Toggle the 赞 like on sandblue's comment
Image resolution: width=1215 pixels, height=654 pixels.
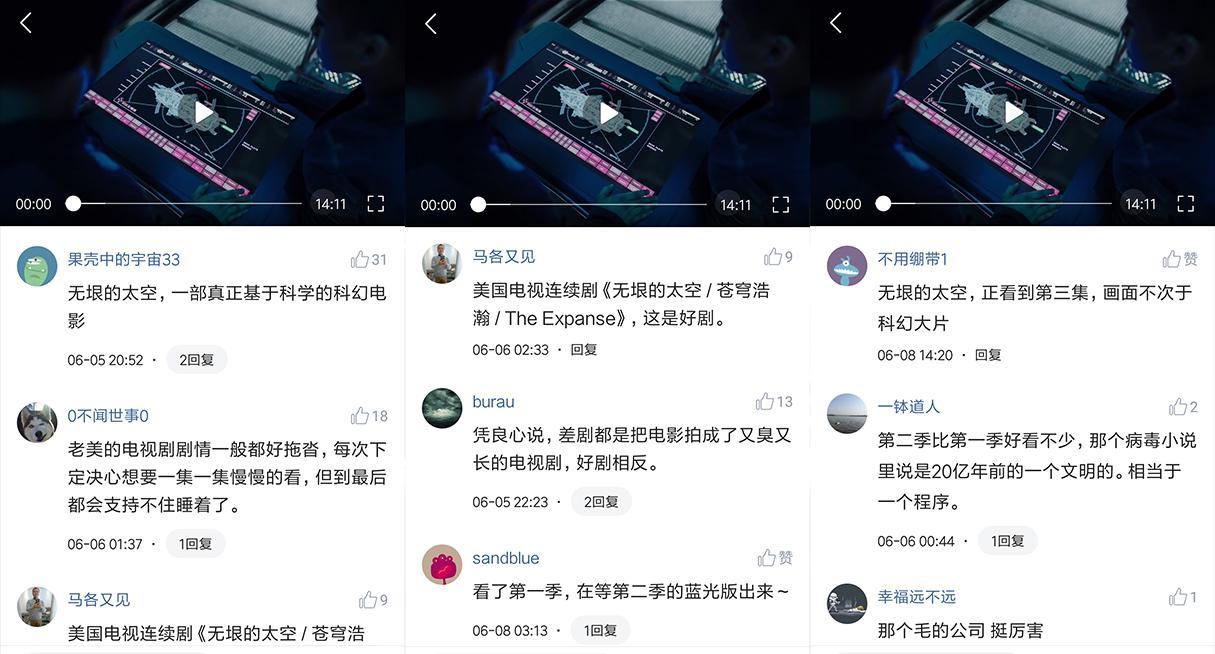pyautogui.click(x=775, y=558)
